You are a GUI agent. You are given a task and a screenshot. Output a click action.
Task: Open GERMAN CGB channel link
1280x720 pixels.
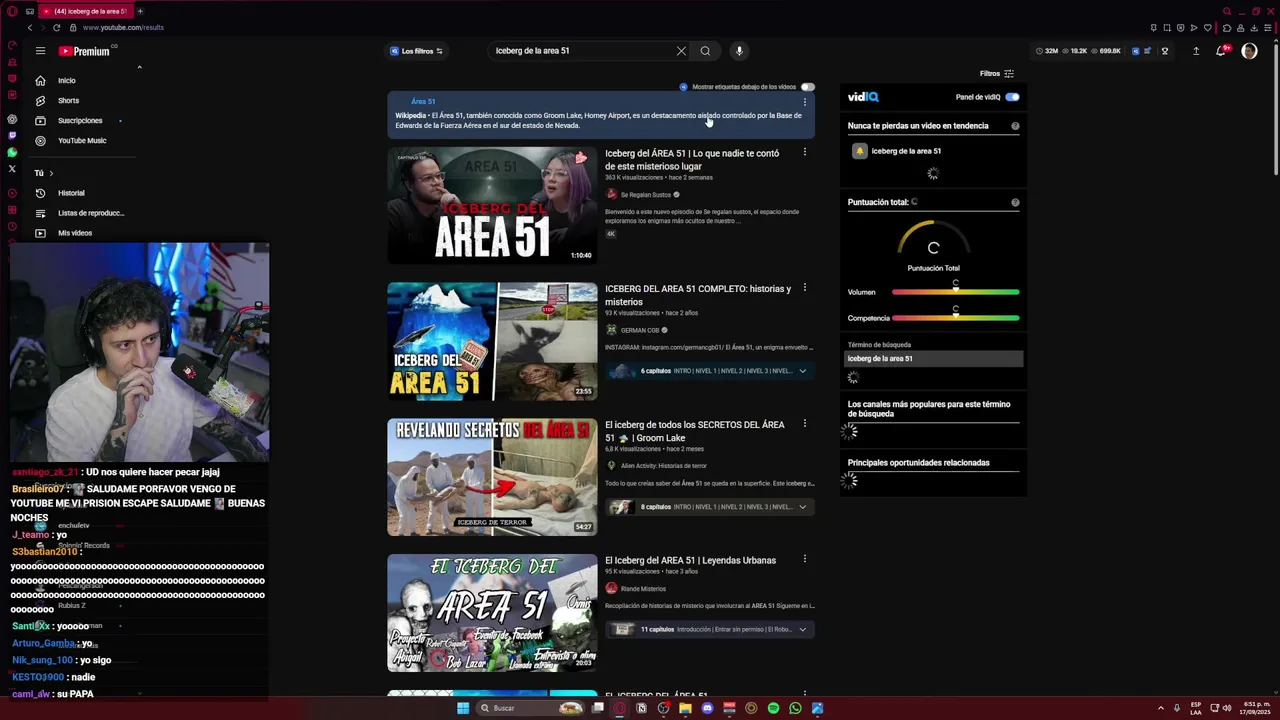(x=640, y=330)
